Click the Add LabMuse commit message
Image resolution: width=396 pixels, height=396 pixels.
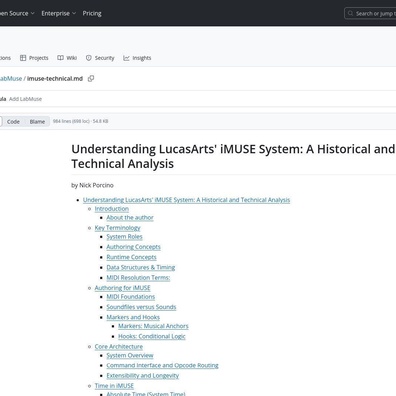coord(25,99)
